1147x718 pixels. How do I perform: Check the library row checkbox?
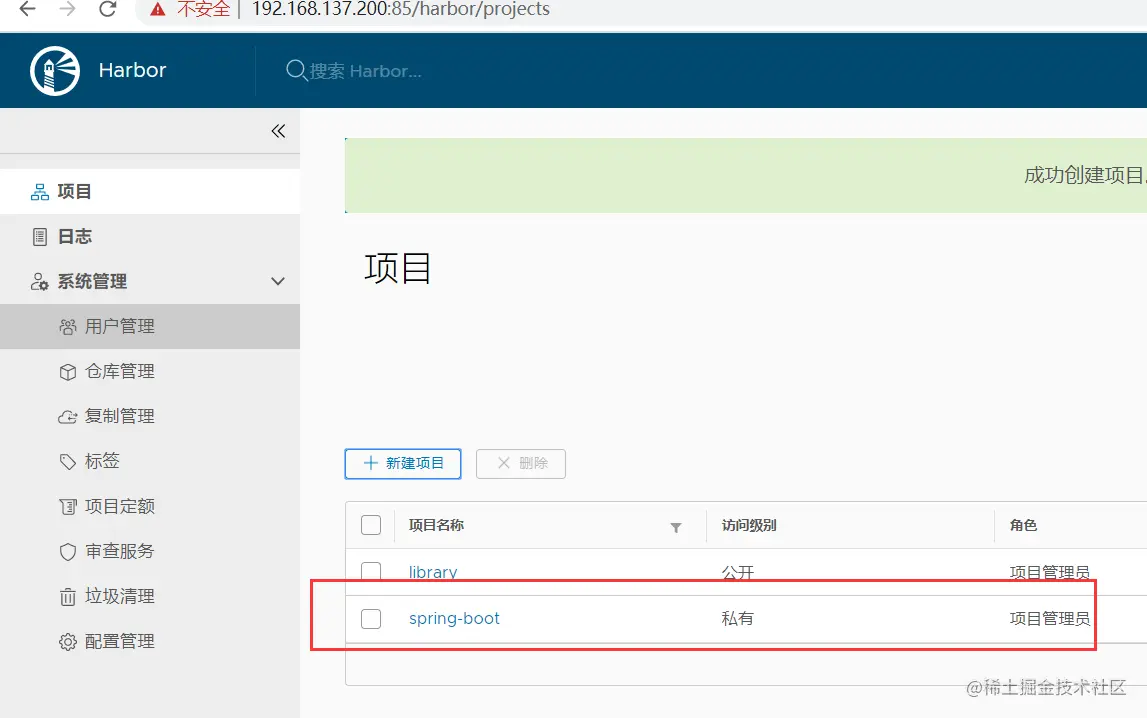(371, 571)
